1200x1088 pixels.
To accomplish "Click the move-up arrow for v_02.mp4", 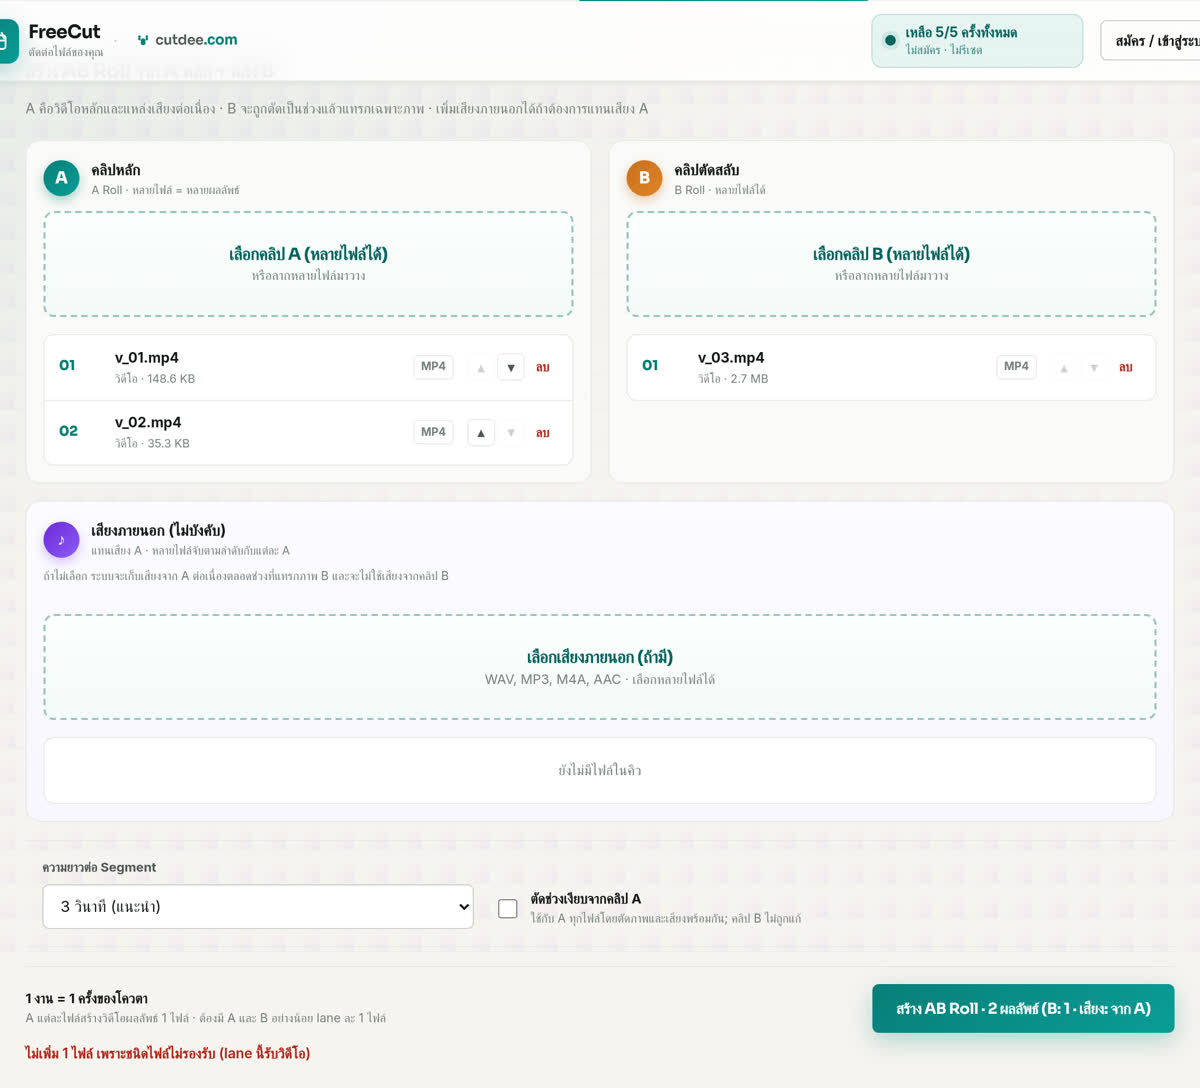I will pos(481,432).
